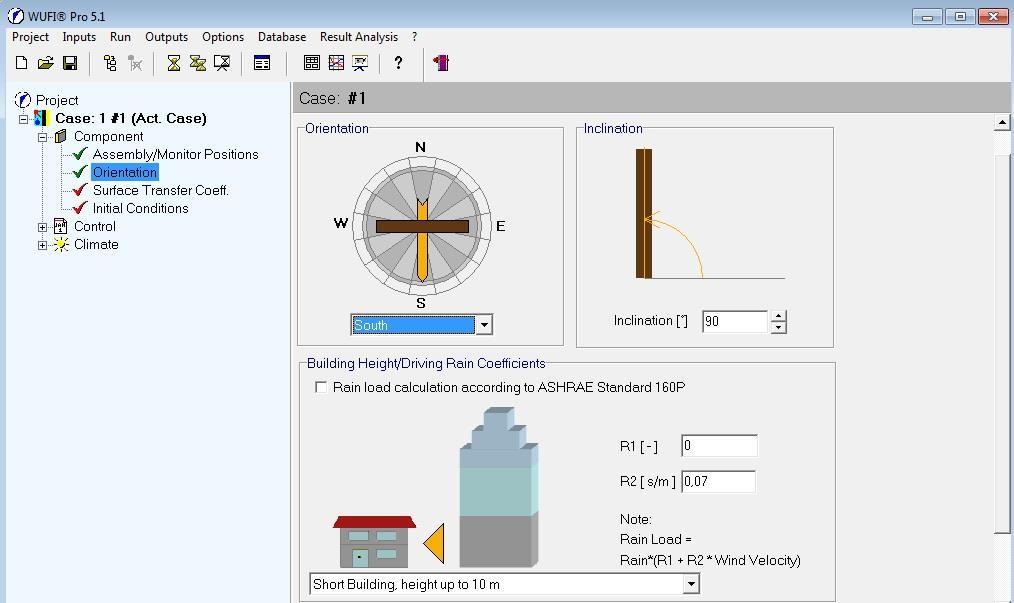Select Case: 1 #1 (Act. Case) label
Image resolution: width=1014 pixels, height=603 pixels.
point(131,118)
